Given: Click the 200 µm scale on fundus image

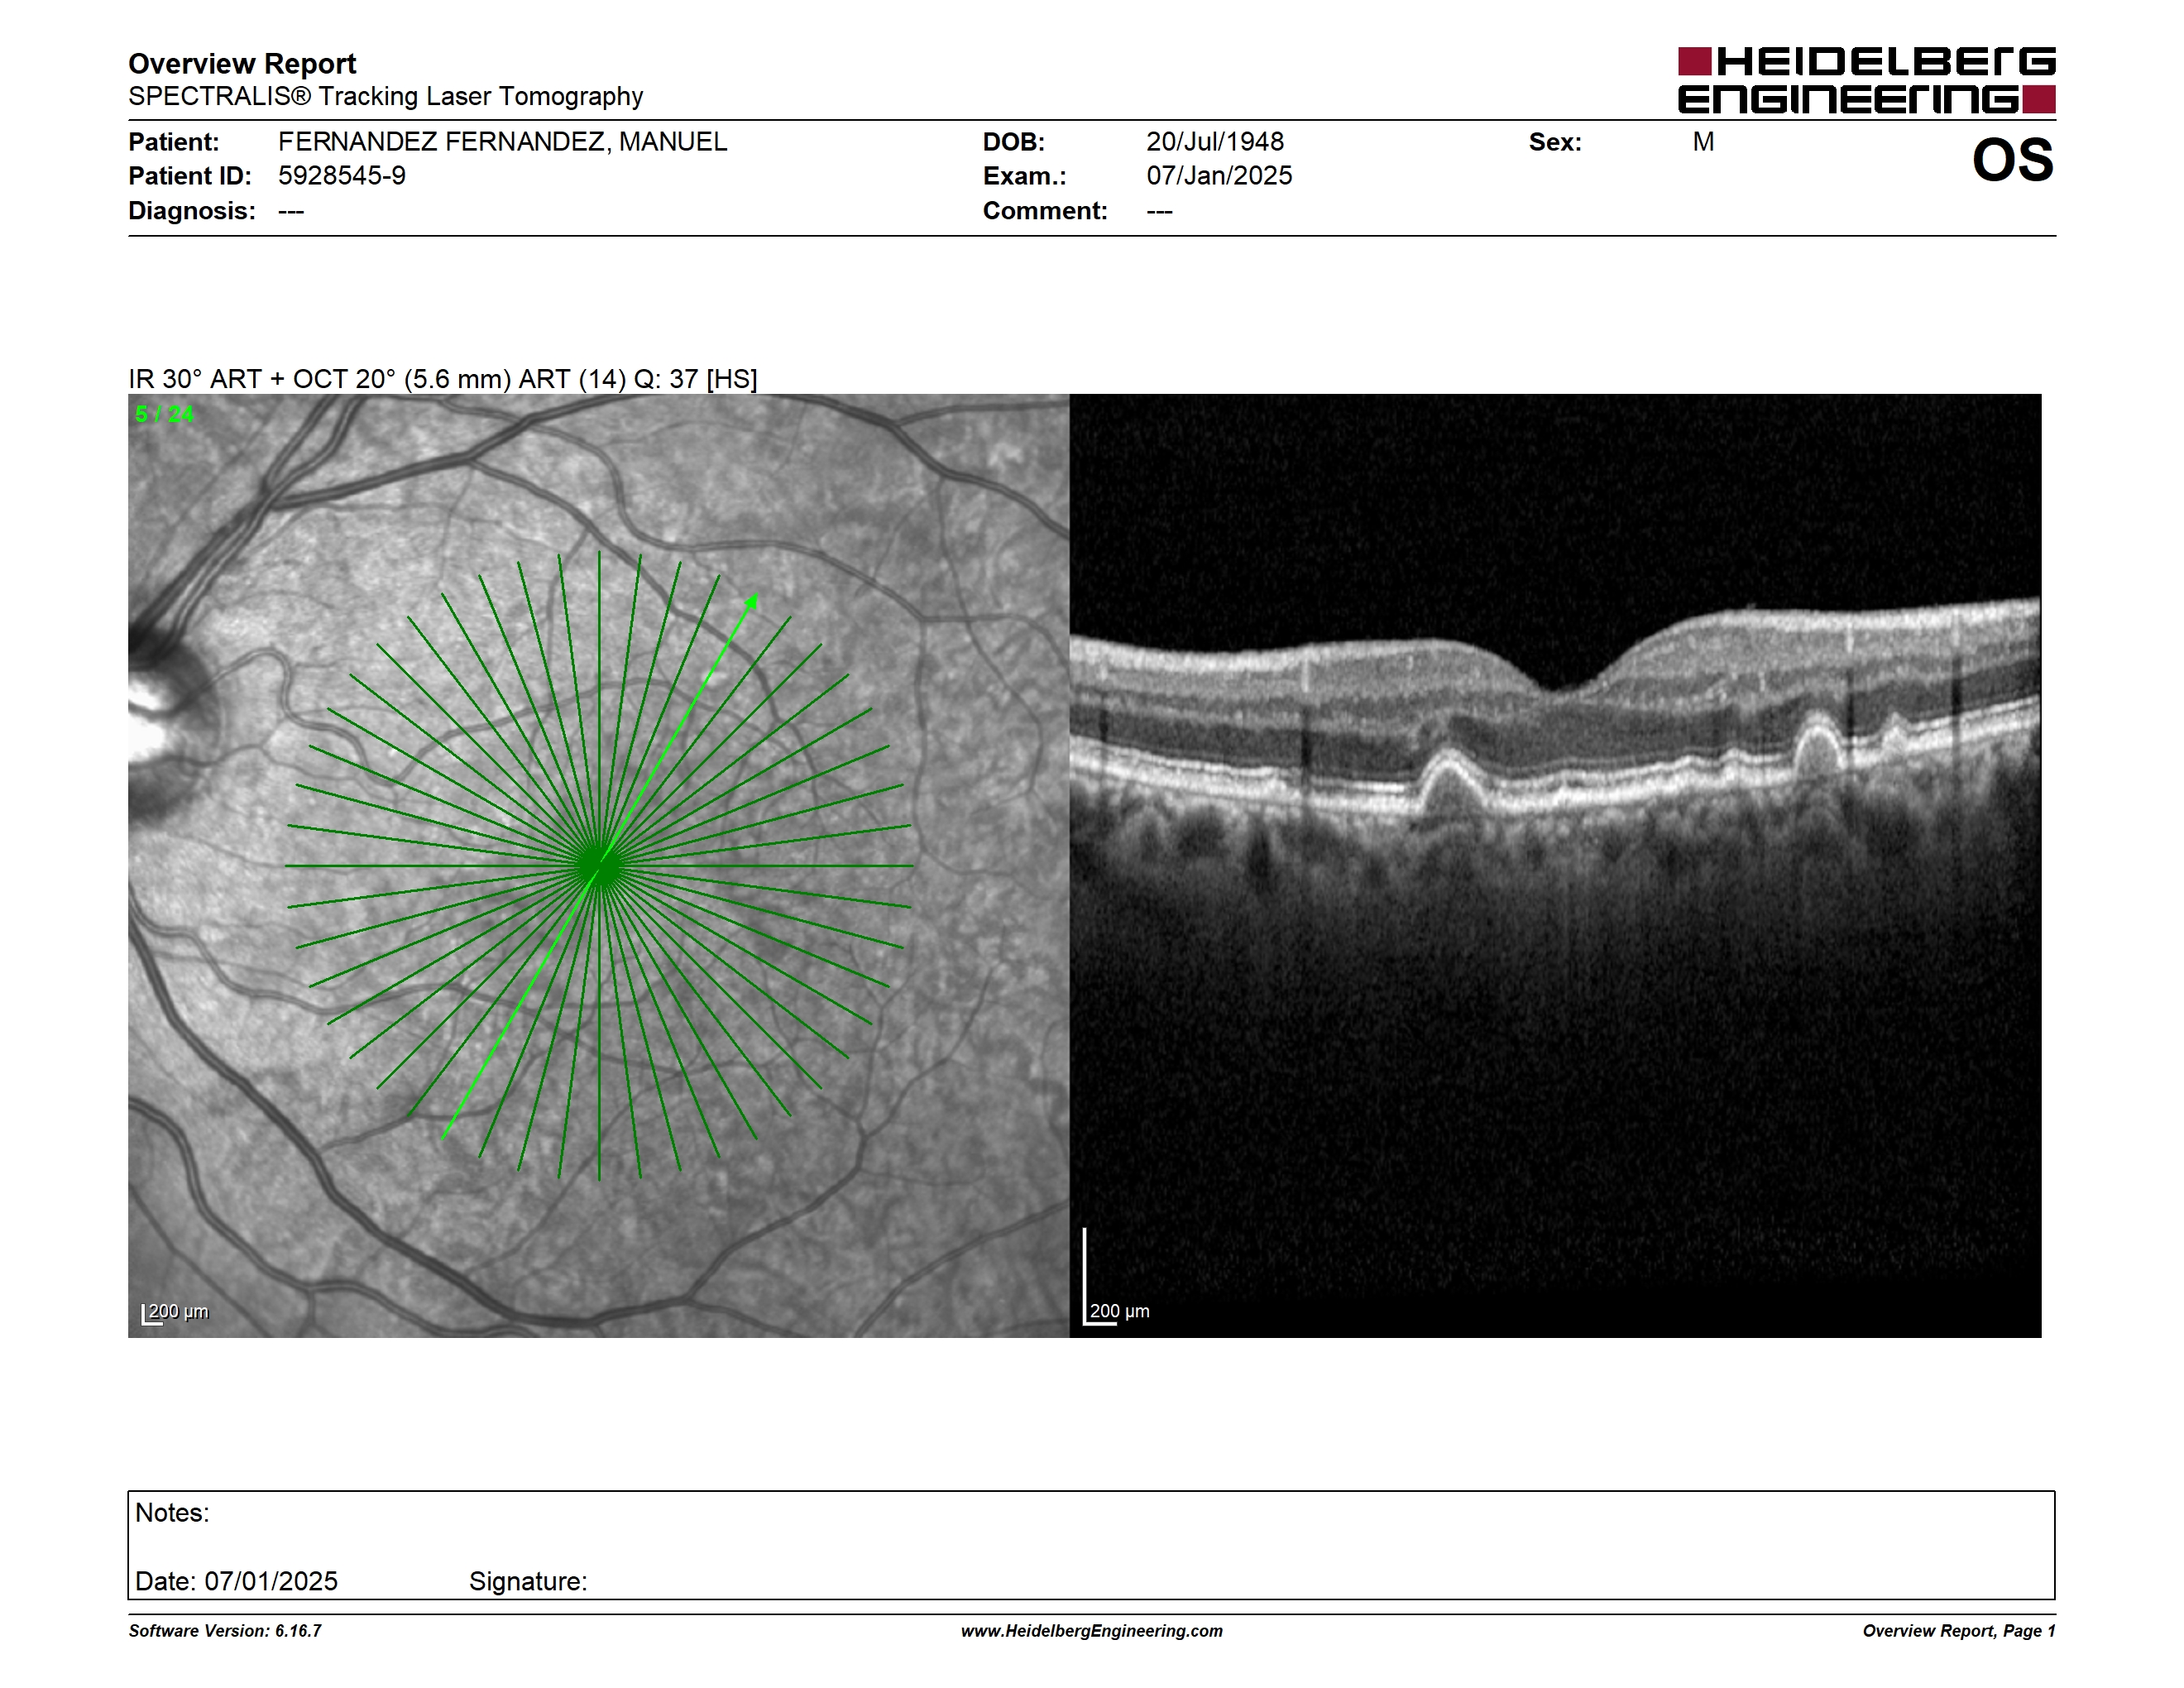Looking at the screenshot, I should pos(175,1313).
